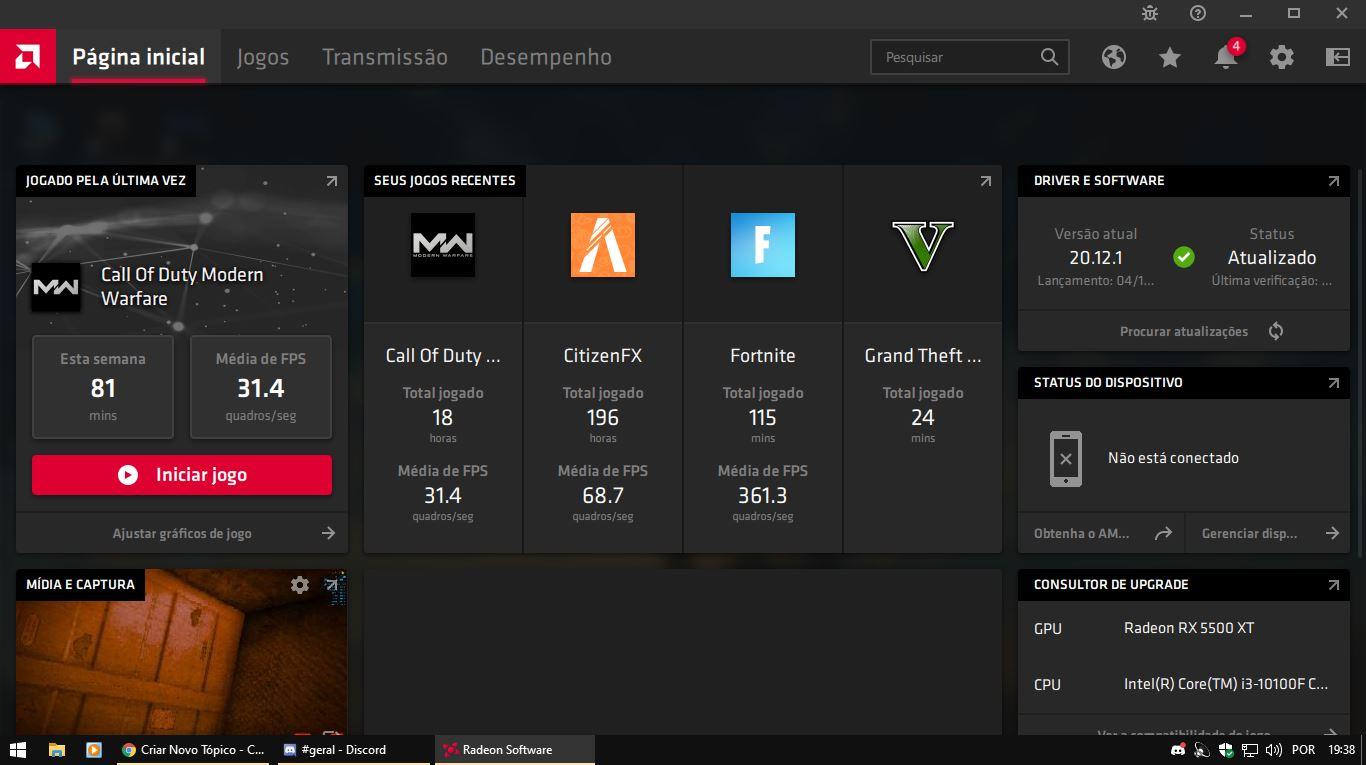Click the POR language indicator
Screen dimensions: 1366x765
coord(1303,749)
